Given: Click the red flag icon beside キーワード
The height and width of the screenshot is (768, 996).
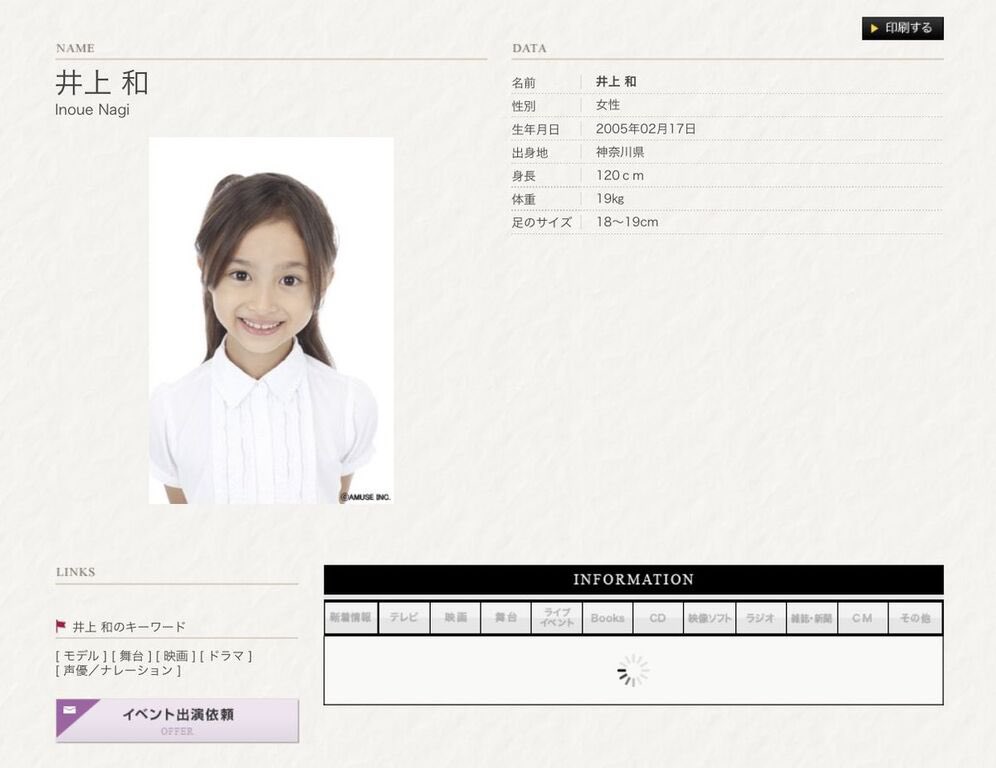Looking at the screenshot, I should 61,626.
